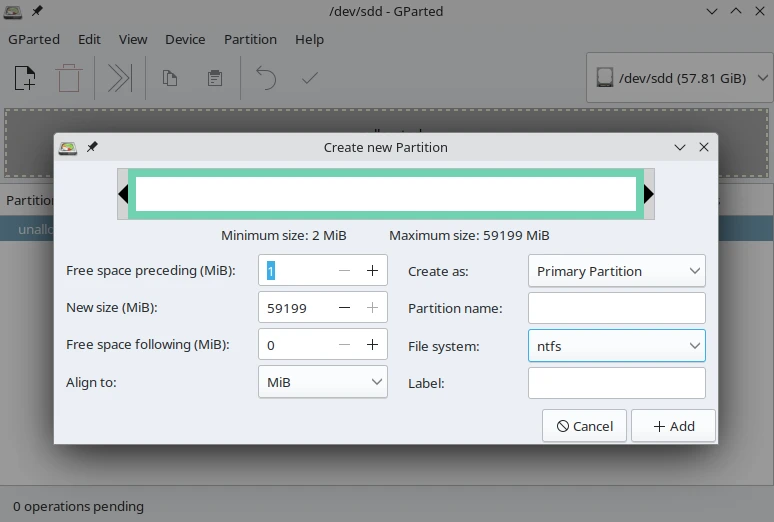The width and height of the screenshot is (774, 522).
Task: Open the Align to MiB dropdown
Action: click(322, 382)
